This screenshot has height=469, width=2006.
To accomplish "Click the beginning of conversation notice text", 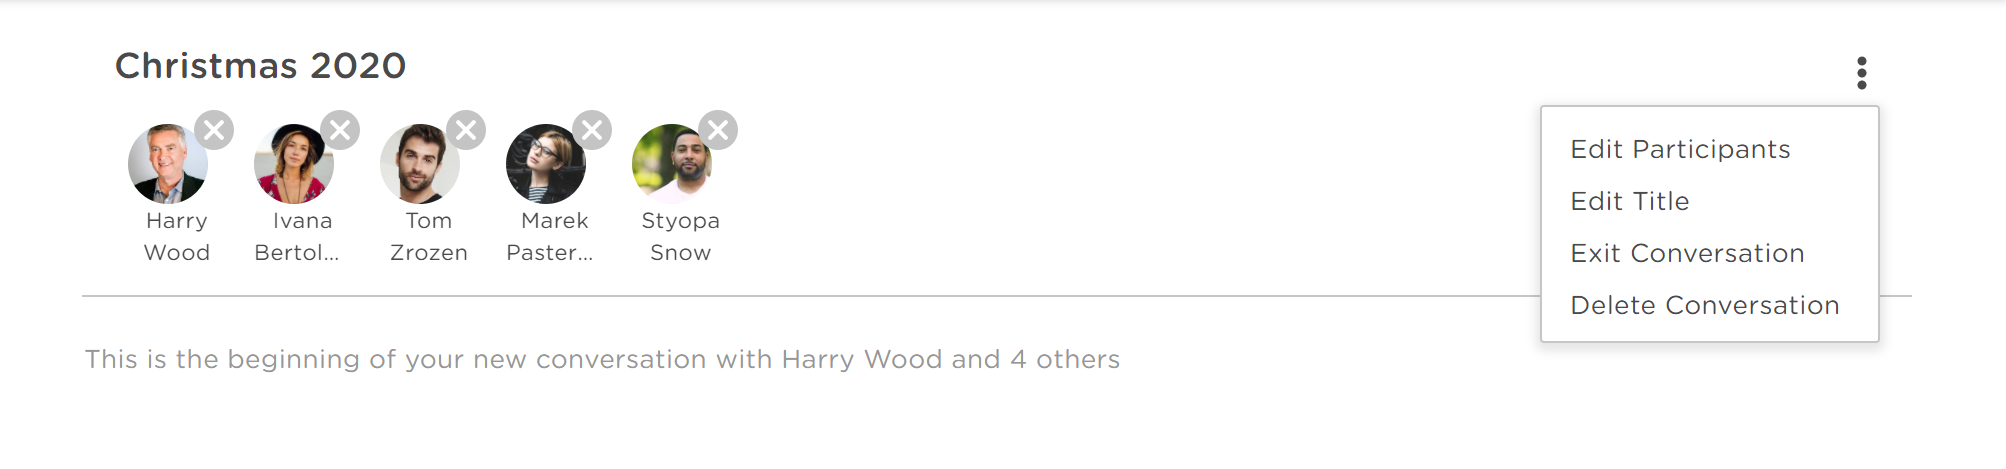I will (x=602, y=359).
